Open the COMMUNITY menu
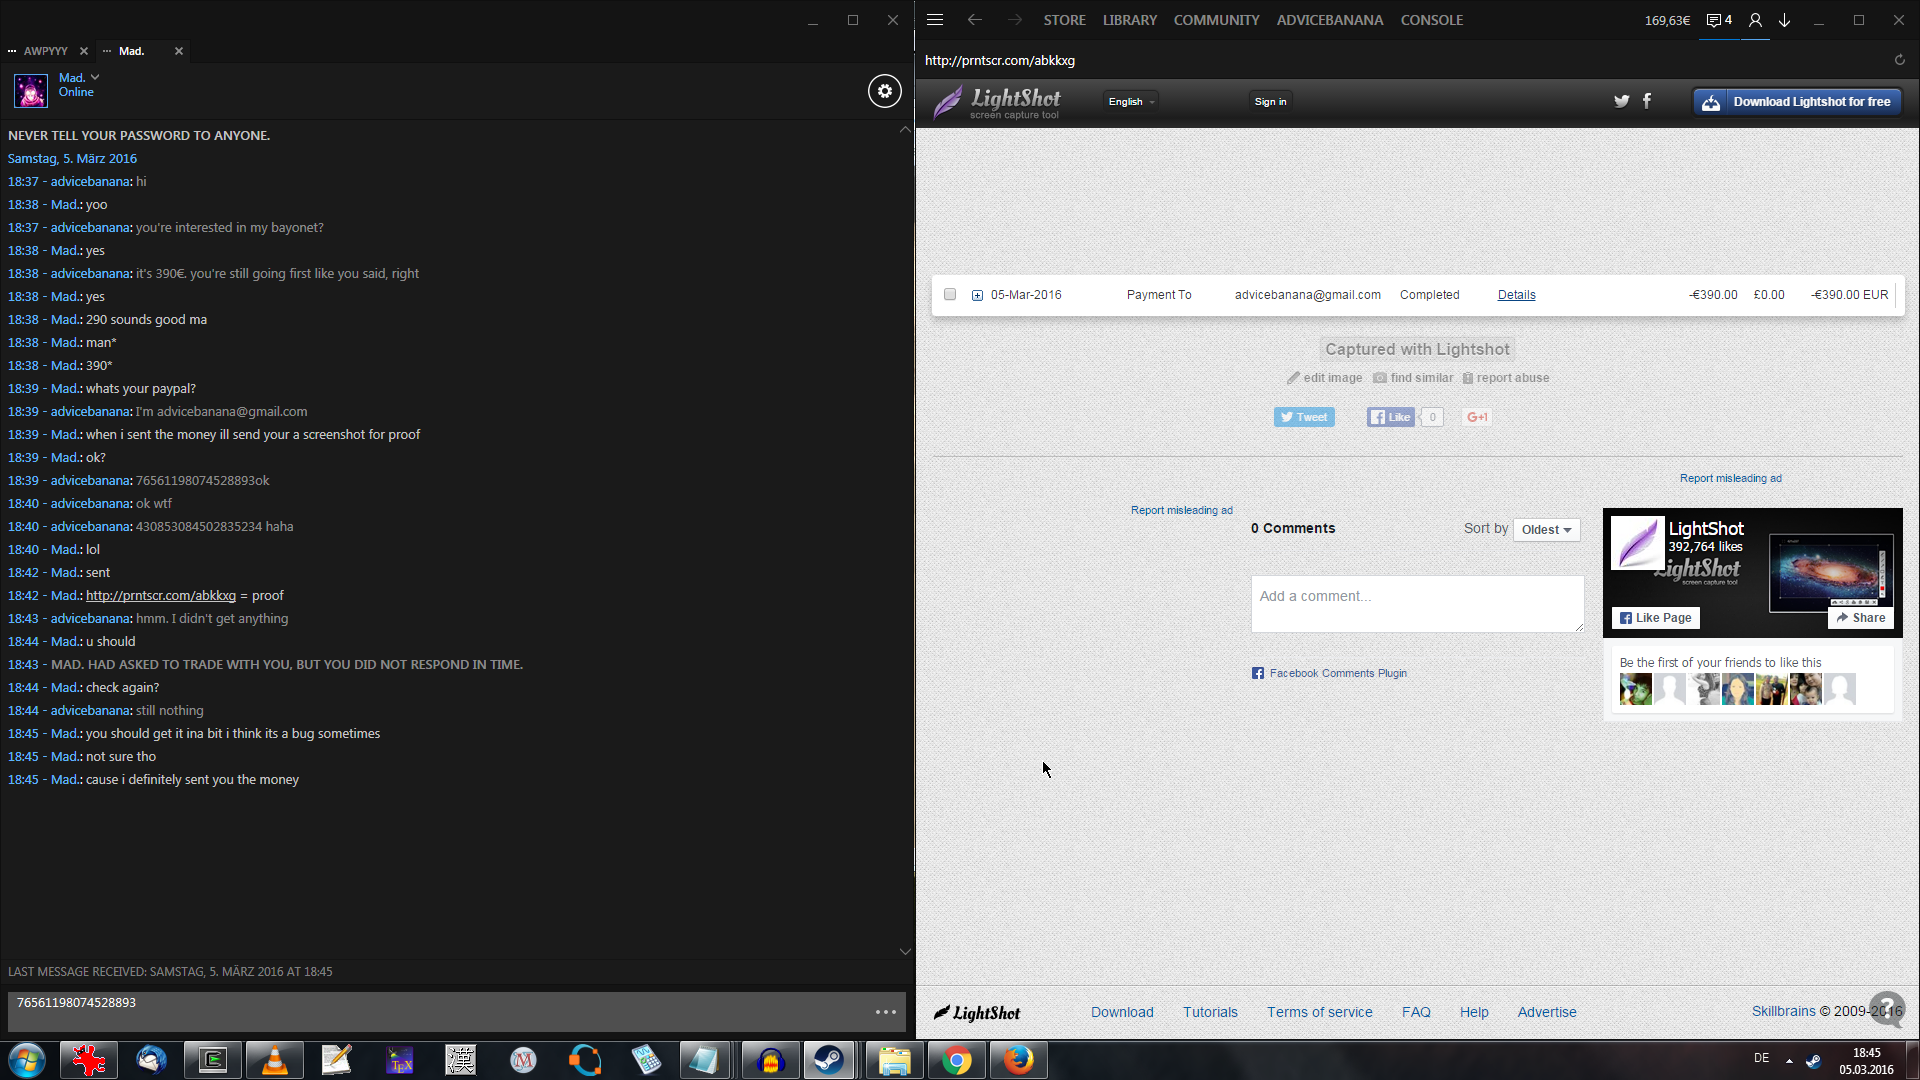1920x1080 pixels. coord(1216,20)
